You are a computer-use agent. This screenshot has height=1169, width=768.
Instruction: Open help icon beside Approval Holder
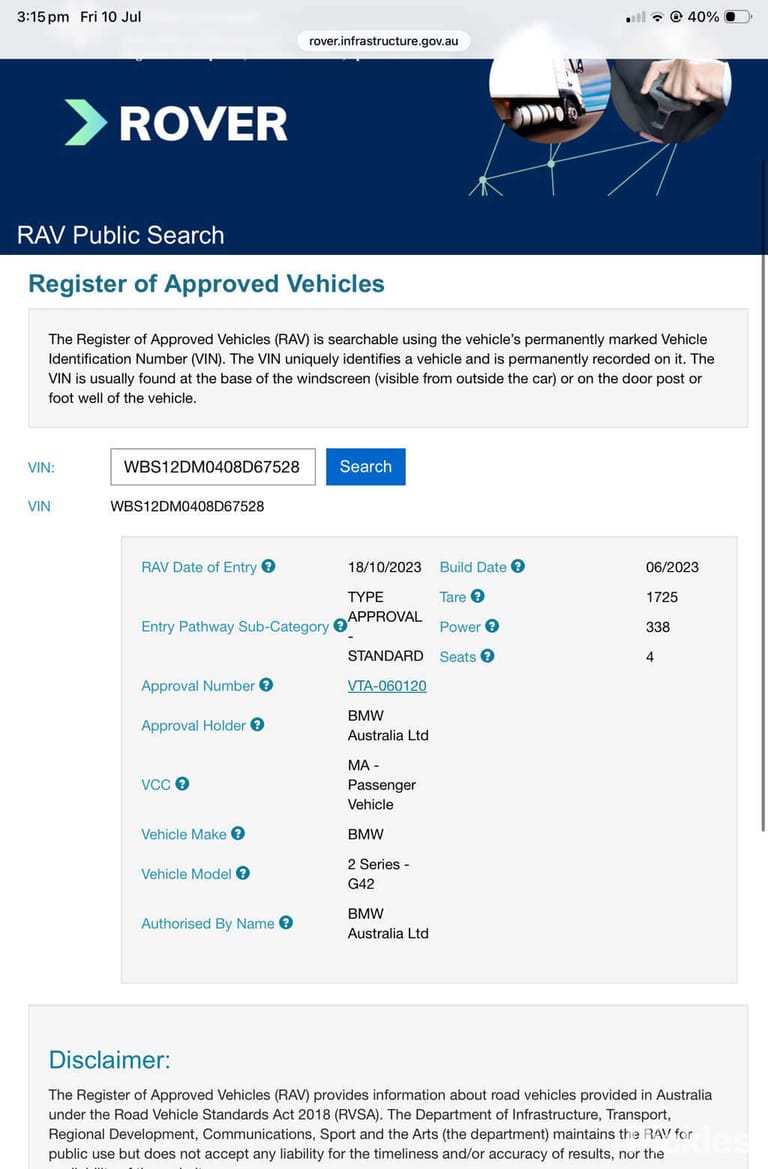point(257,725)
